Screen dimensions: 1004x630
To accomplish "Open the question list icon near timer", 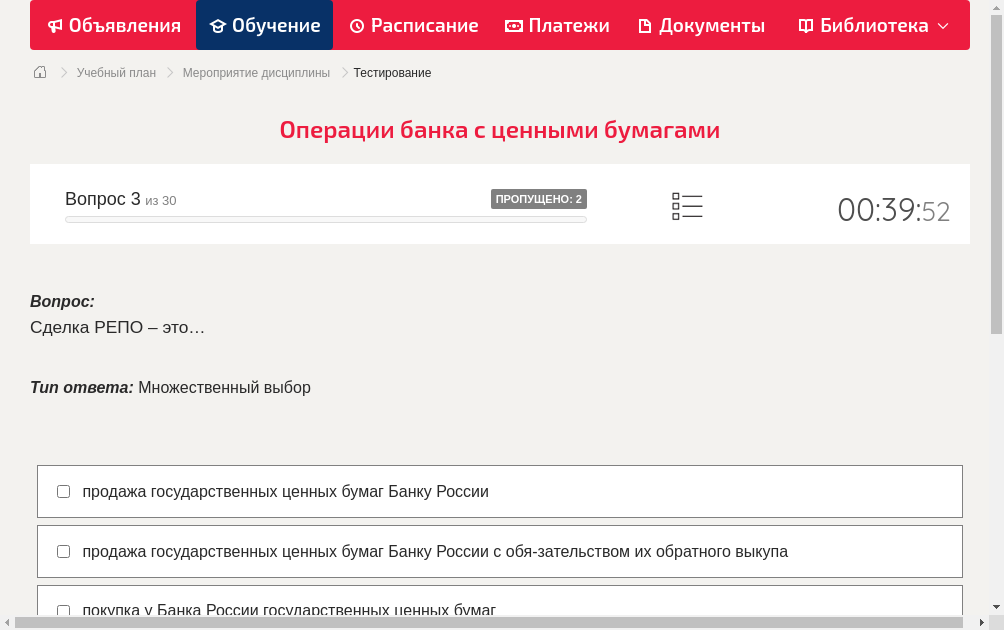I will tap(687, 207).
